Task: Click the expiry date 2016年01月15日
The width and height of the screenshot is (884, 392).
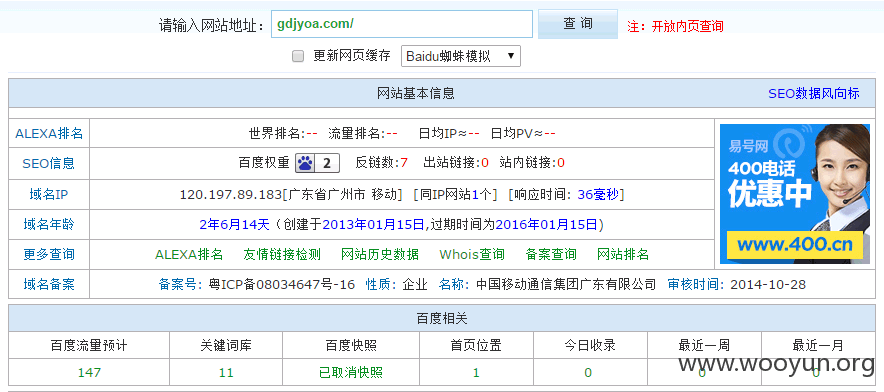Action: (x=546, y=225)
